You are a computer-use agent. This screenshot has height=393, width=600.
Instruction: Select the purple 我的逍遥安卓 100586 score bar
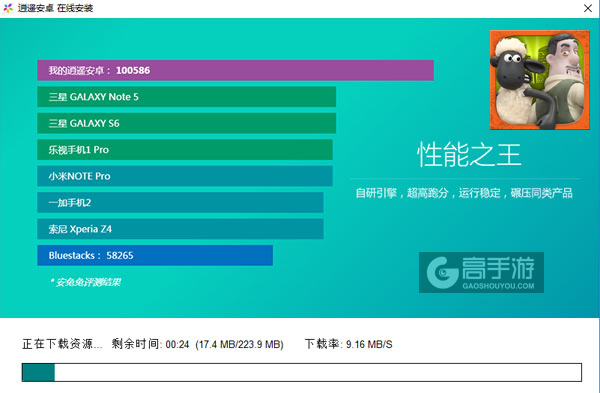pyautogui.click(x=235, y=70)
